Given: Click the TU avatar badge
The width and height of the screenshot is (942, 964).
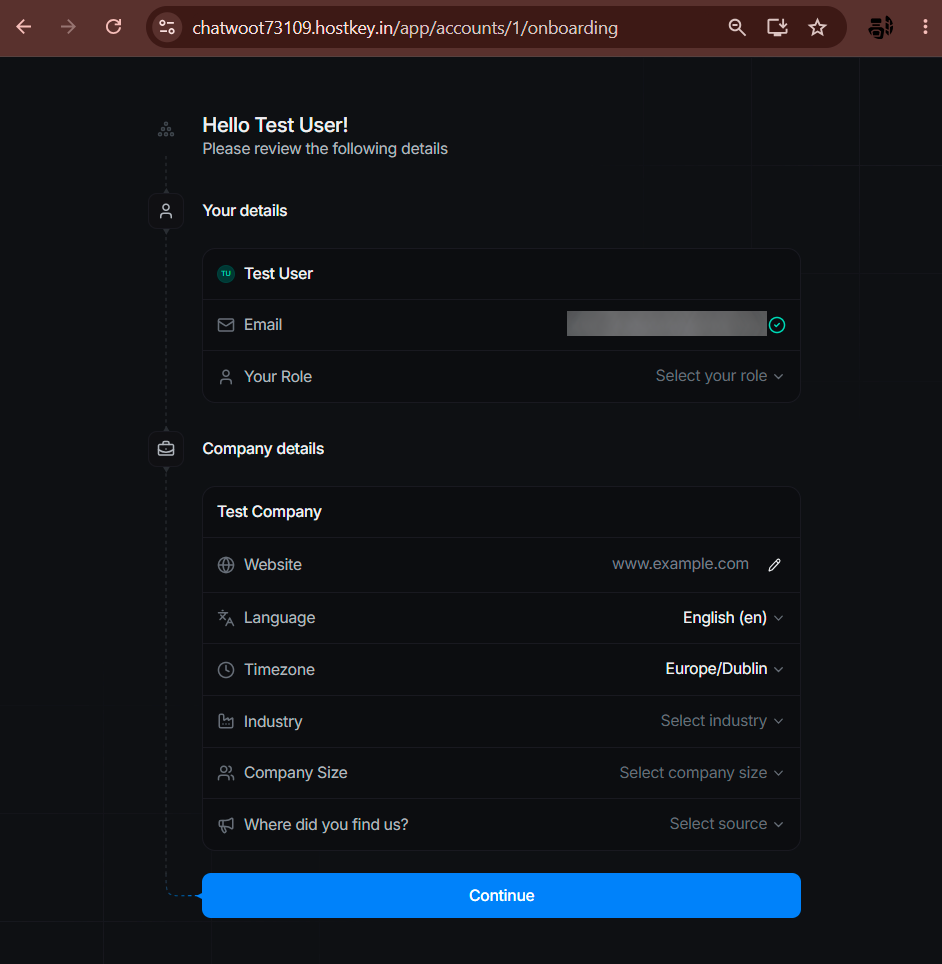Looking at the screenshot, I should 226,274.
